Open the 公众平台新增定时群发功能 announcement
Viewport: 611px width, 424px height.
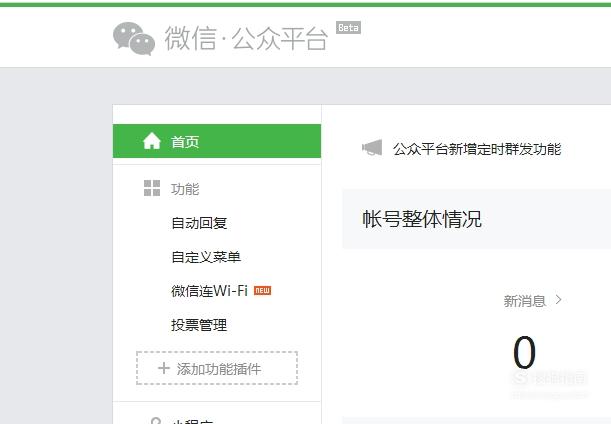point(477,149)
